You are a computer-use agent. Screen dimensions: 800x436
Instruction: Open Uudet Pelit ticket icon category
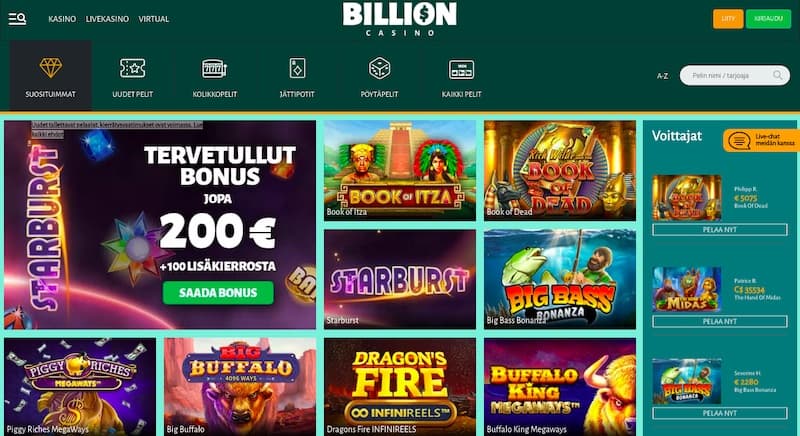pos(133,68)
